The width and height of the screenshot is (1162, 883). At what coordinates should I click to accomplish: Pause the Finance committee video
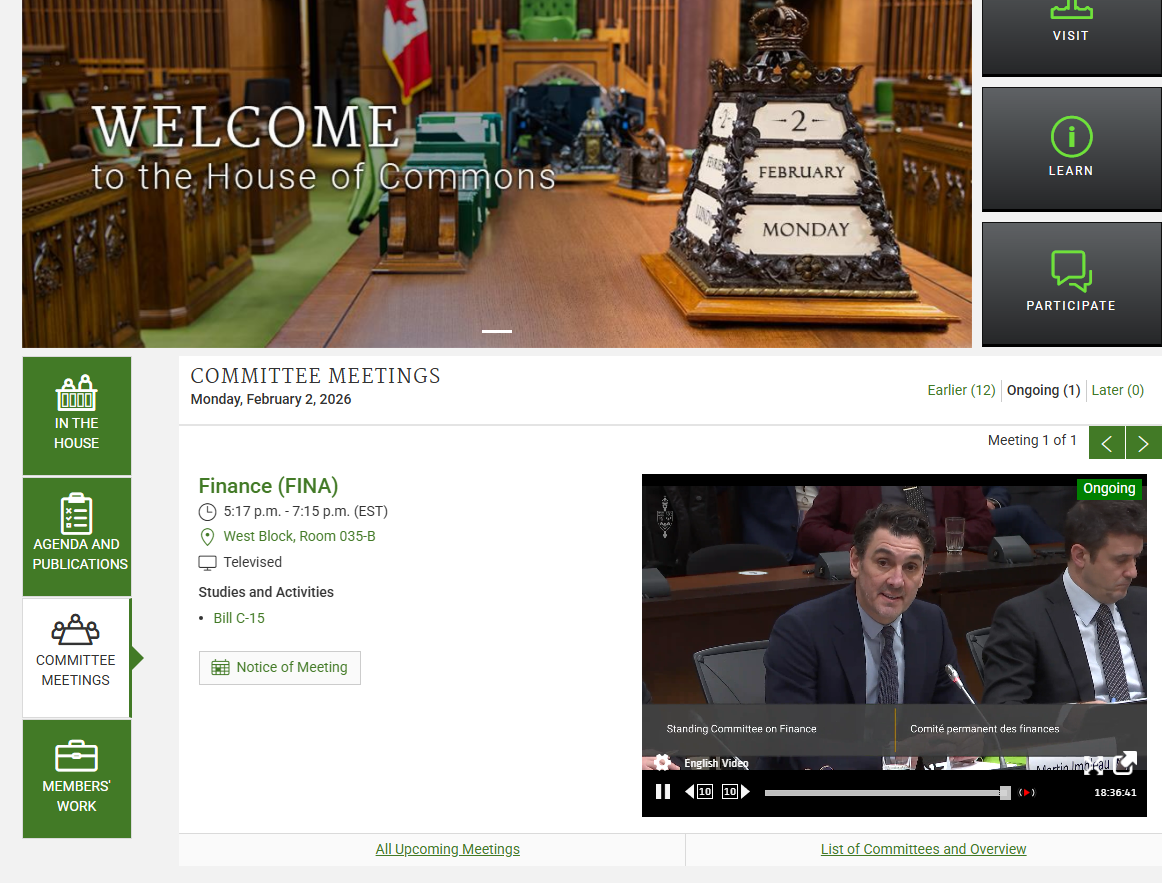tap(662, 792)
